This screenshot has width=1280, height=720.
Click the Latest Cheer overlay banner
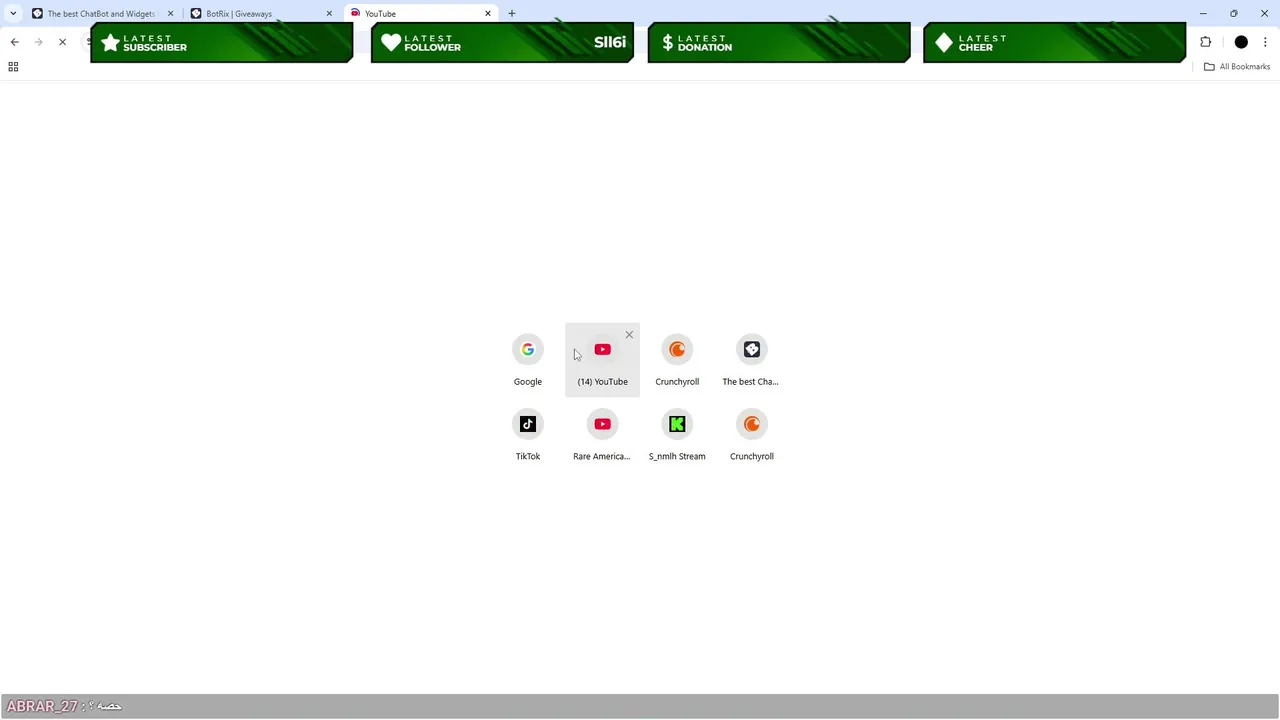[x=1054, y=43]
